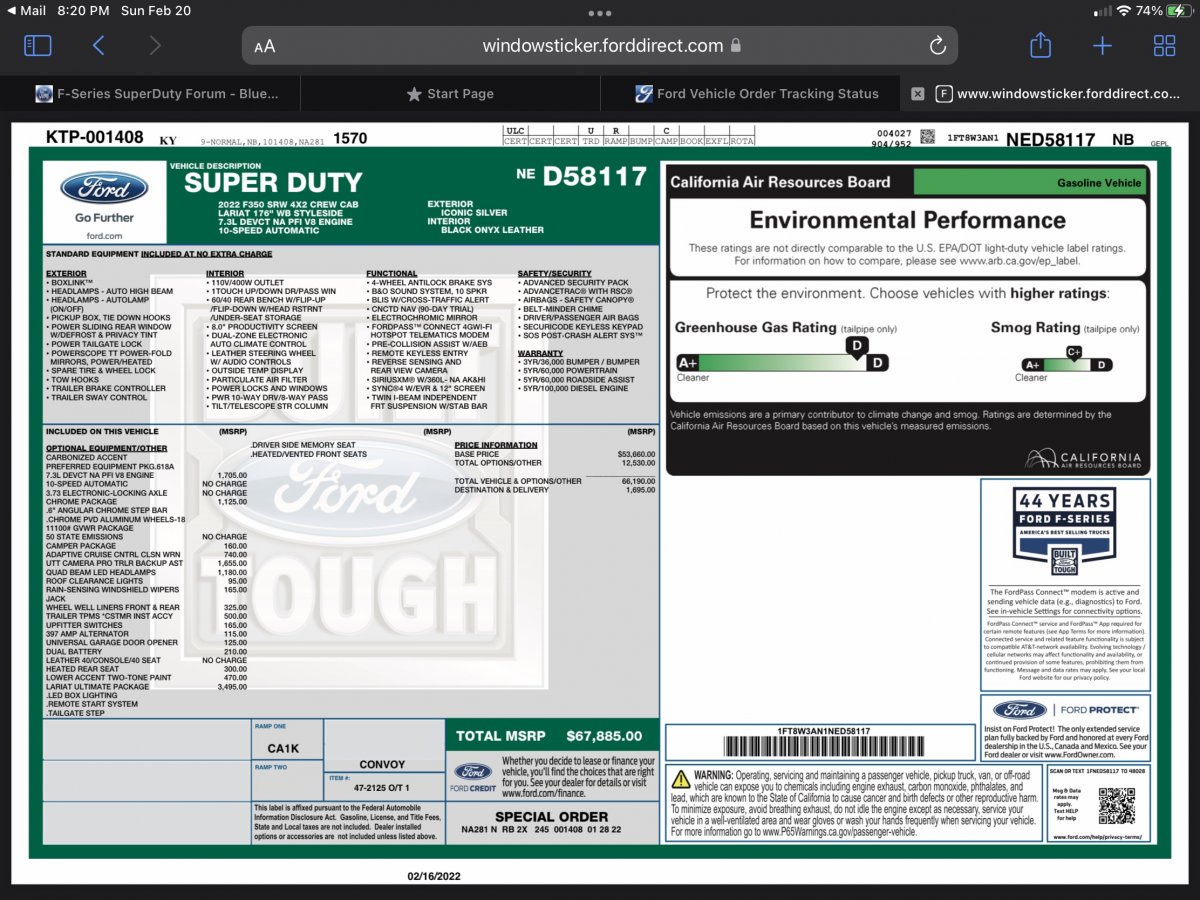Screen dimensions: 1200x900
Task: Switch to the Start Page tab
Action: point(450,94)
